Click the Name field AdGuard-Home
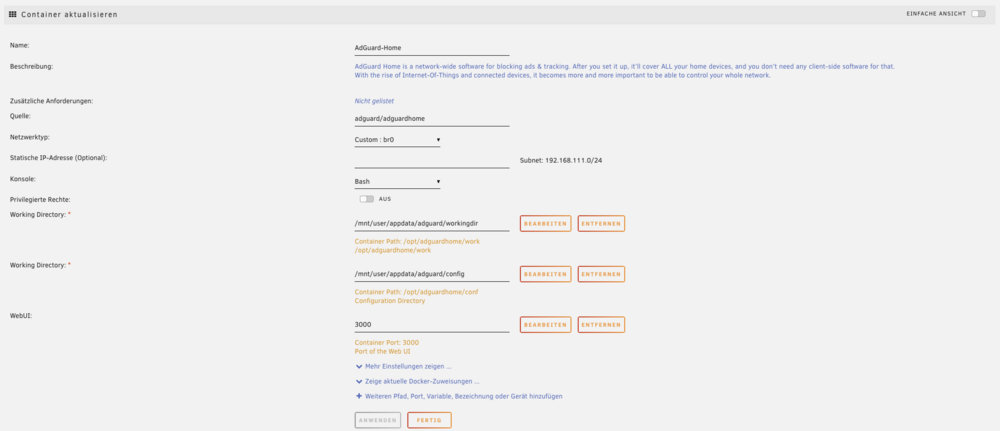The height and width of the screenshot is (431, 1000). tap(432, 48)
